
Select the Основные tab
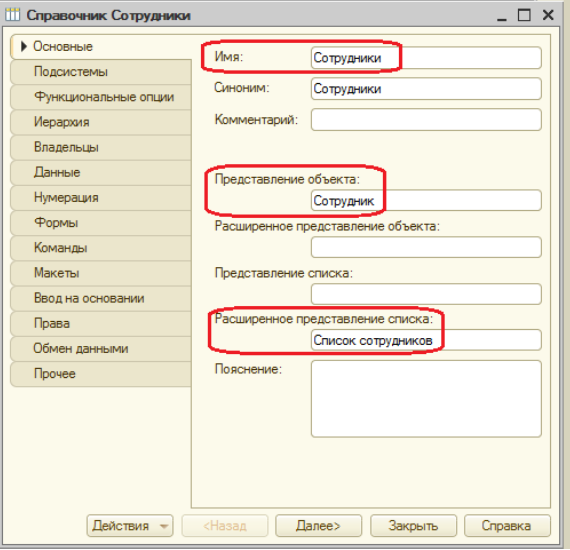click(x=101, y=47)
